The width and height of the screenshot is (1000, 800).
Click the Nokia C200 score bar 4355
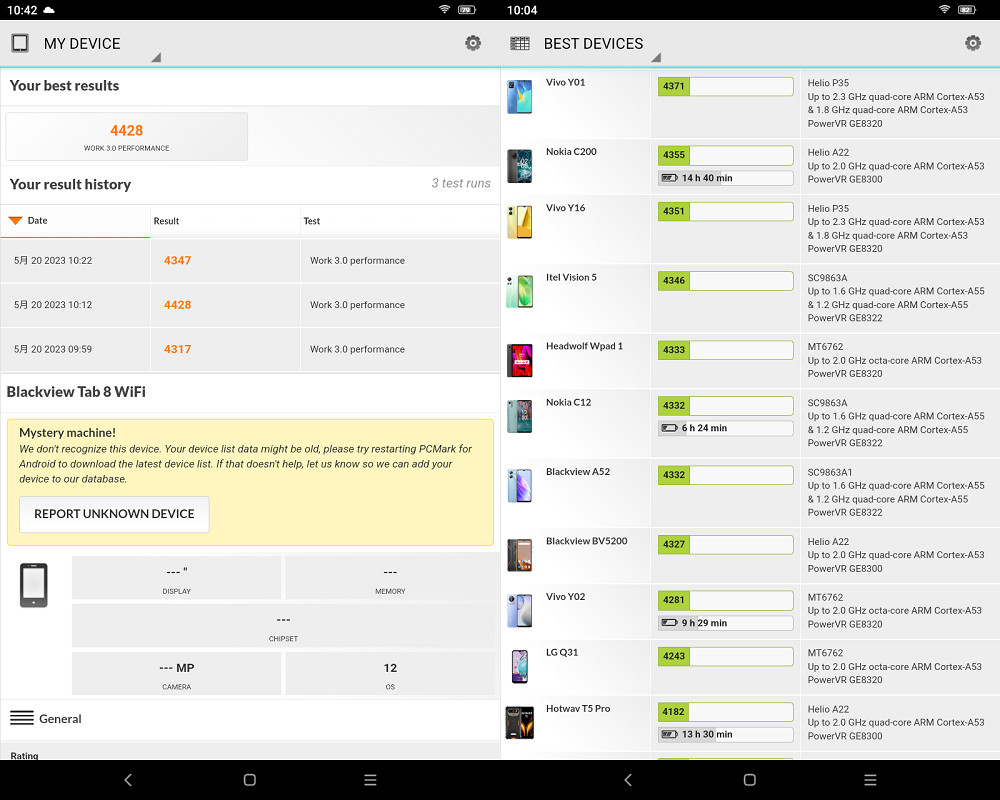pos(726,155)
